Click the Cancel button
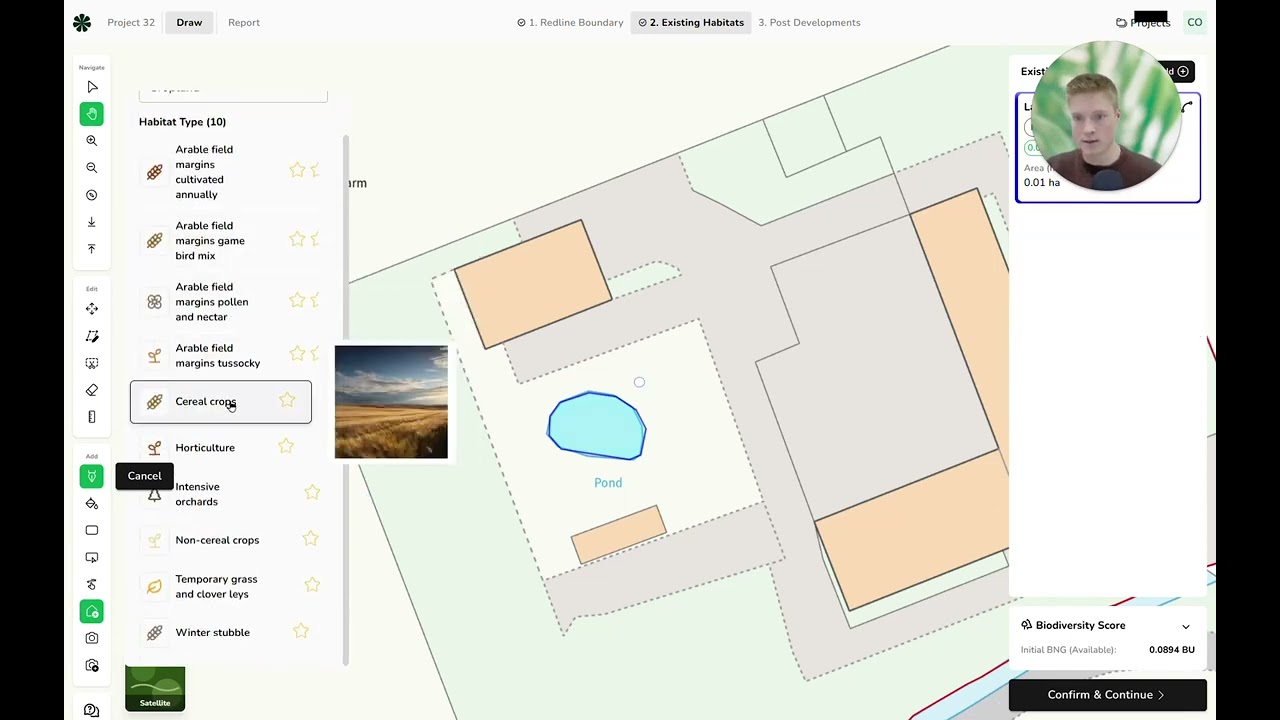1280x720 pixels. click(144, 476)
